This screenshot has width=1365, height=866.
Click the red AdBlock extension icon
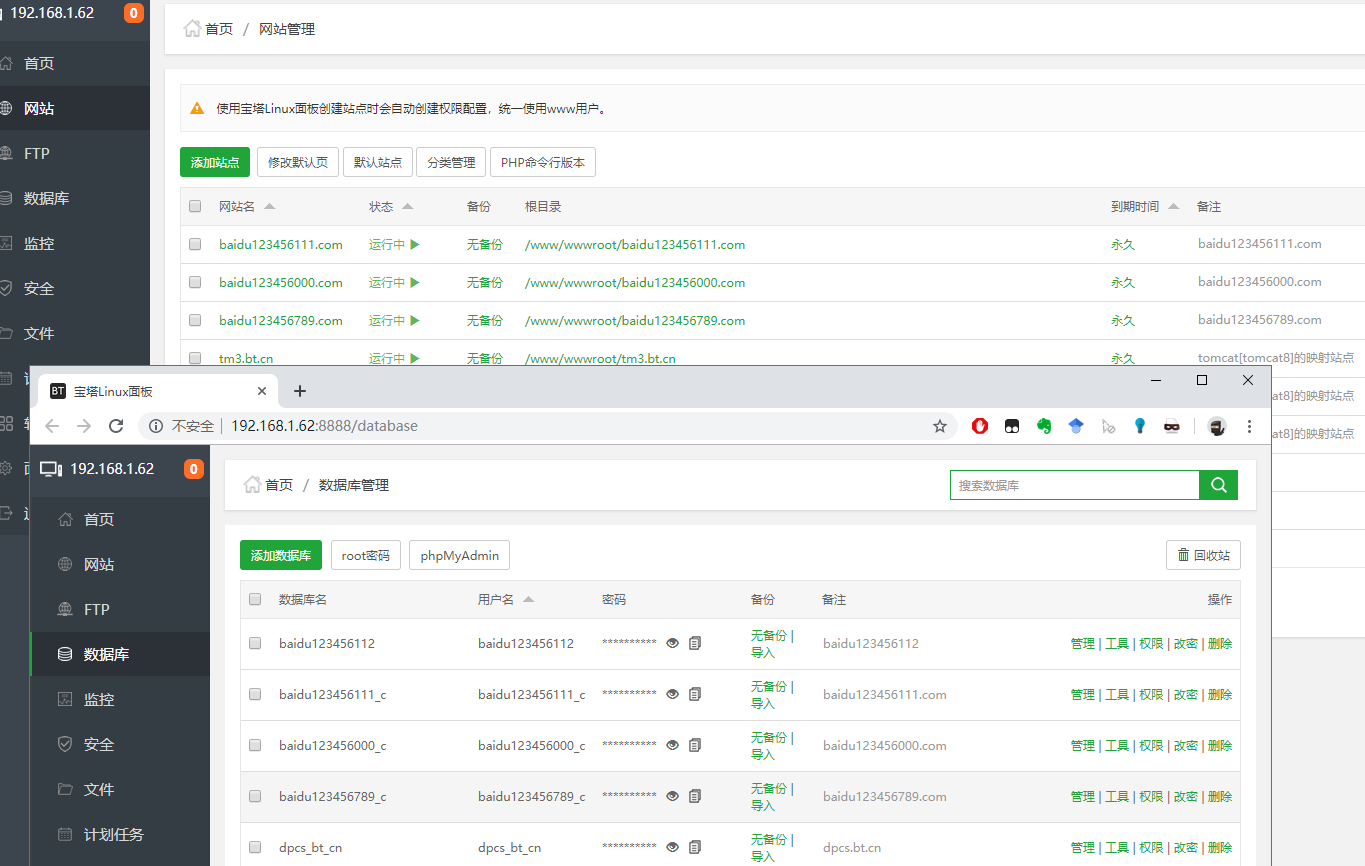[x=980, y=426]
